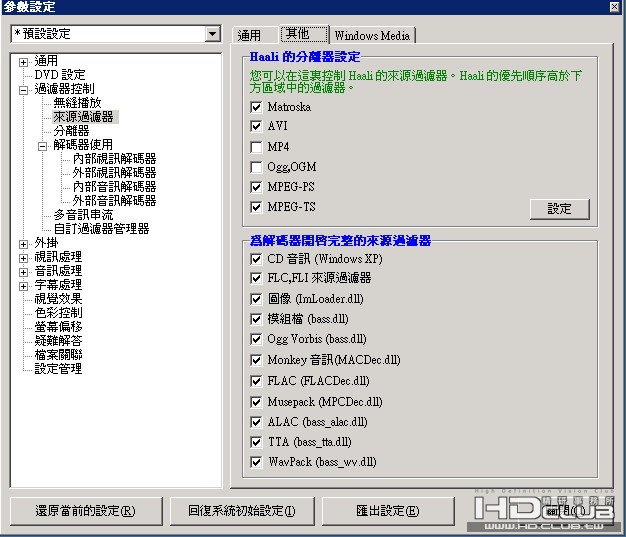The height and width of the screenshot is (537, 626).
Task: Expand the 字幕處理 tree node
Action: pos(23,286)
